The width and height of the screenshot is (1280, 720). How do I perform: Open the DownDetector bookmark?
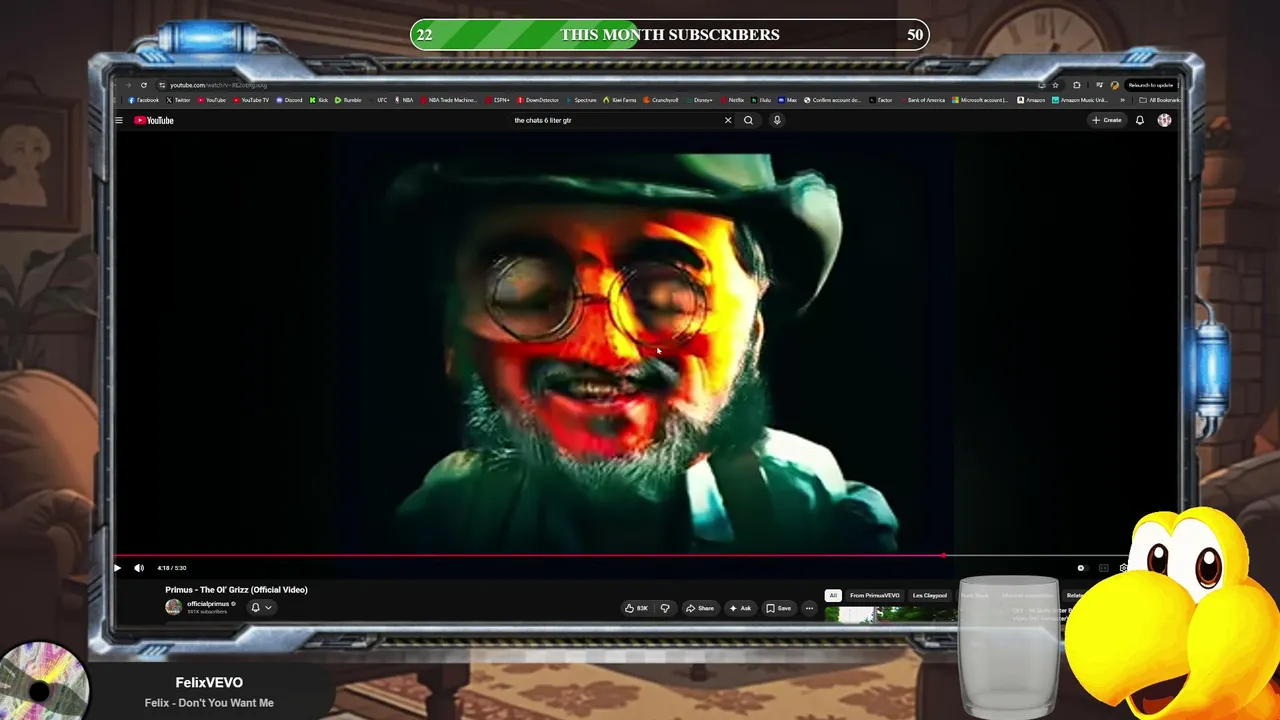tap(538, 100)
